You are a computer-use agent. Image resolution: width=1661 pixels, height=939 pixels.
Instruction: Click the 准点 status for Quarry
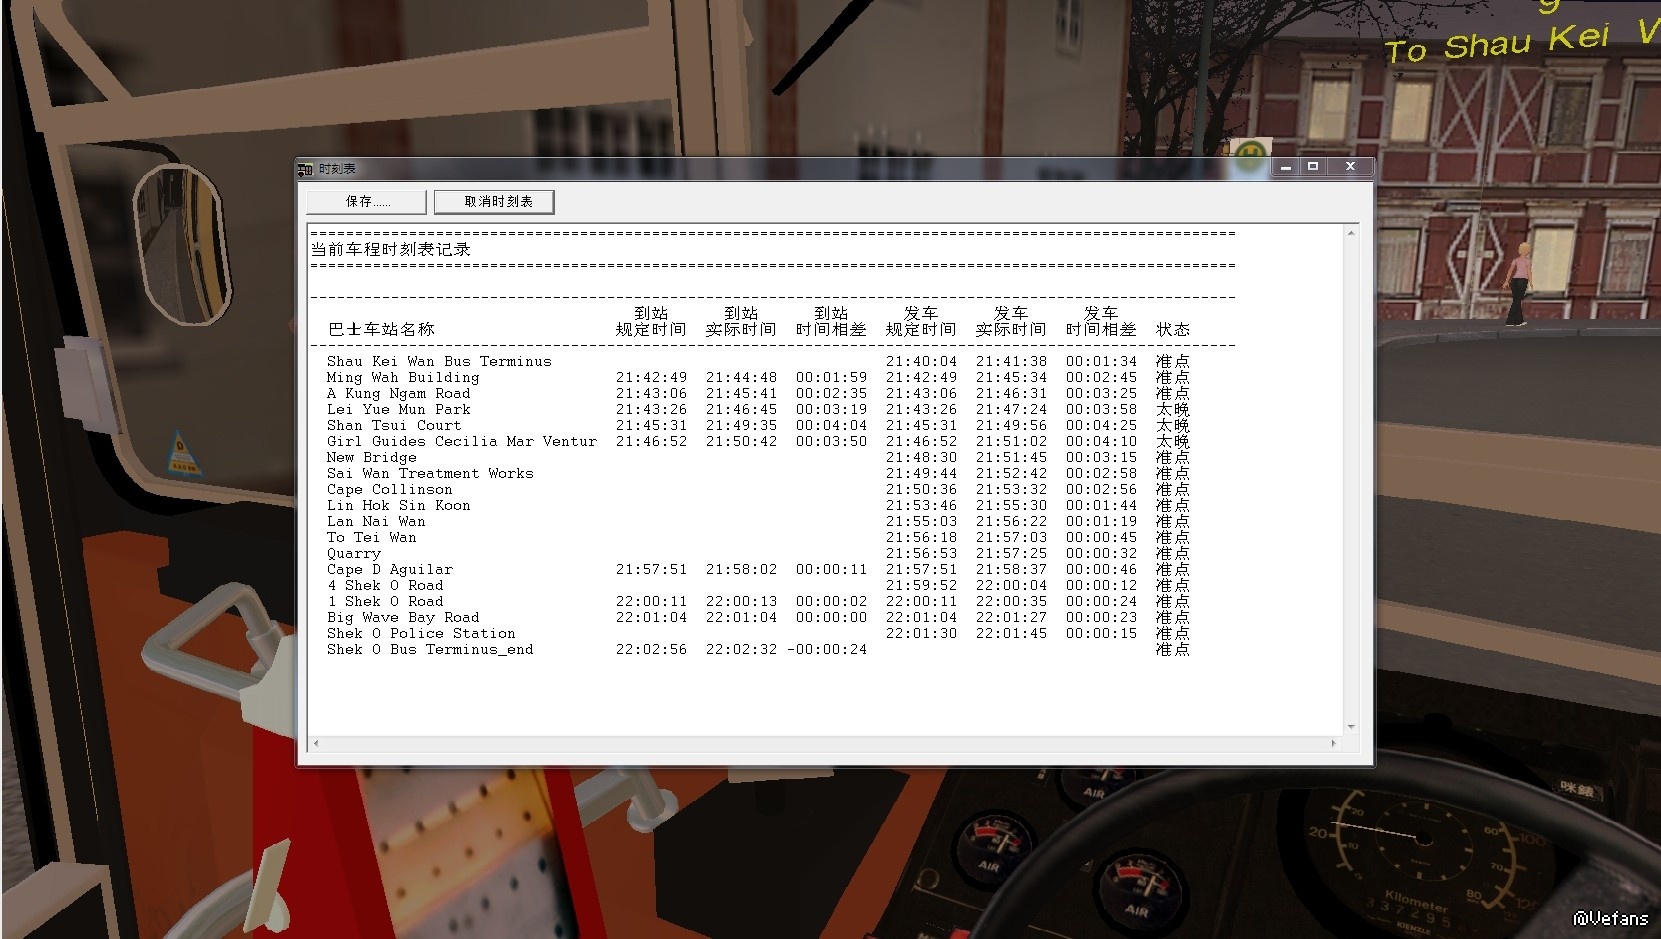click(x=1173, y=553)
